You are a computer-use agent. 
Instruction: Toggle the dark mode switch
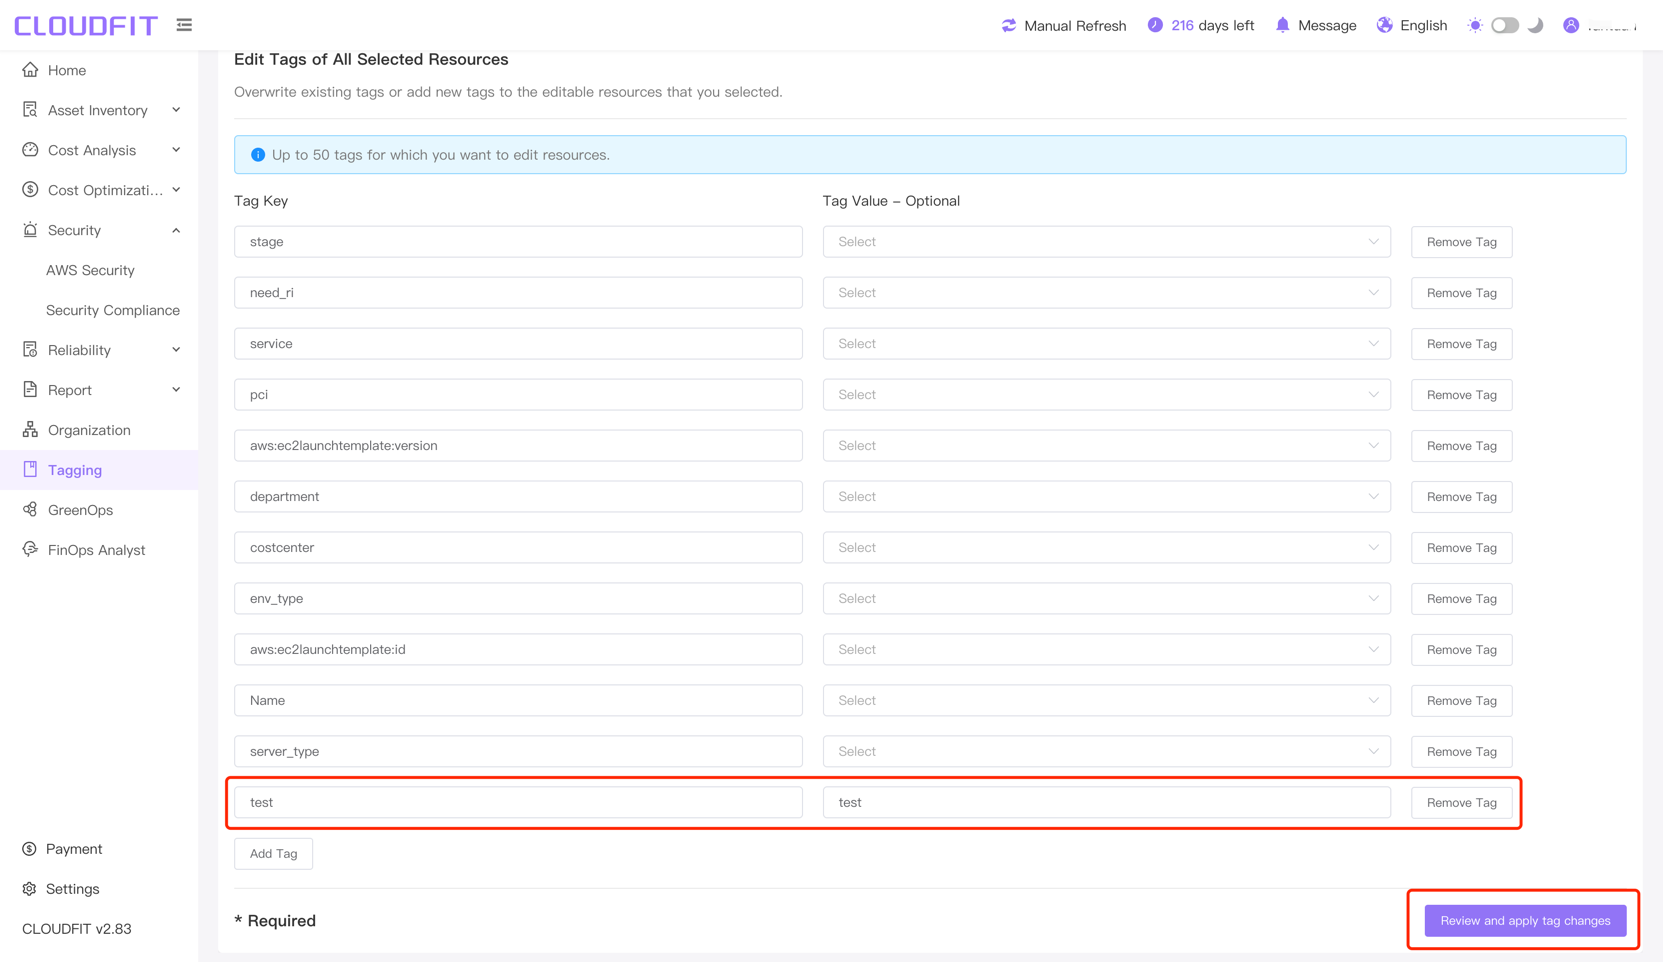(1505, 25)
